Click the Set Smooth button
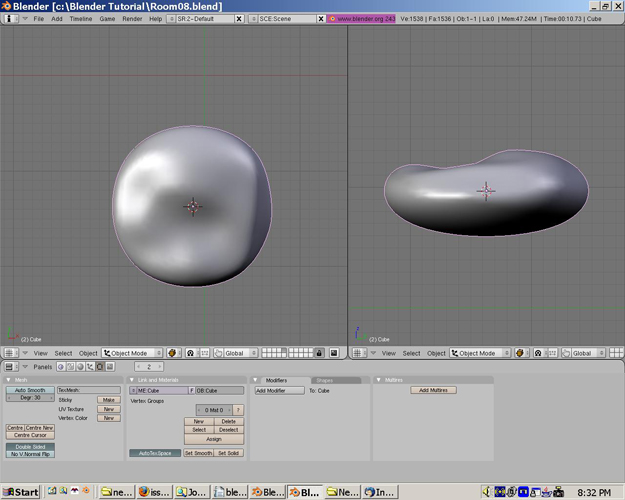Viewport: 625px width, 500px height. (198, 453)
